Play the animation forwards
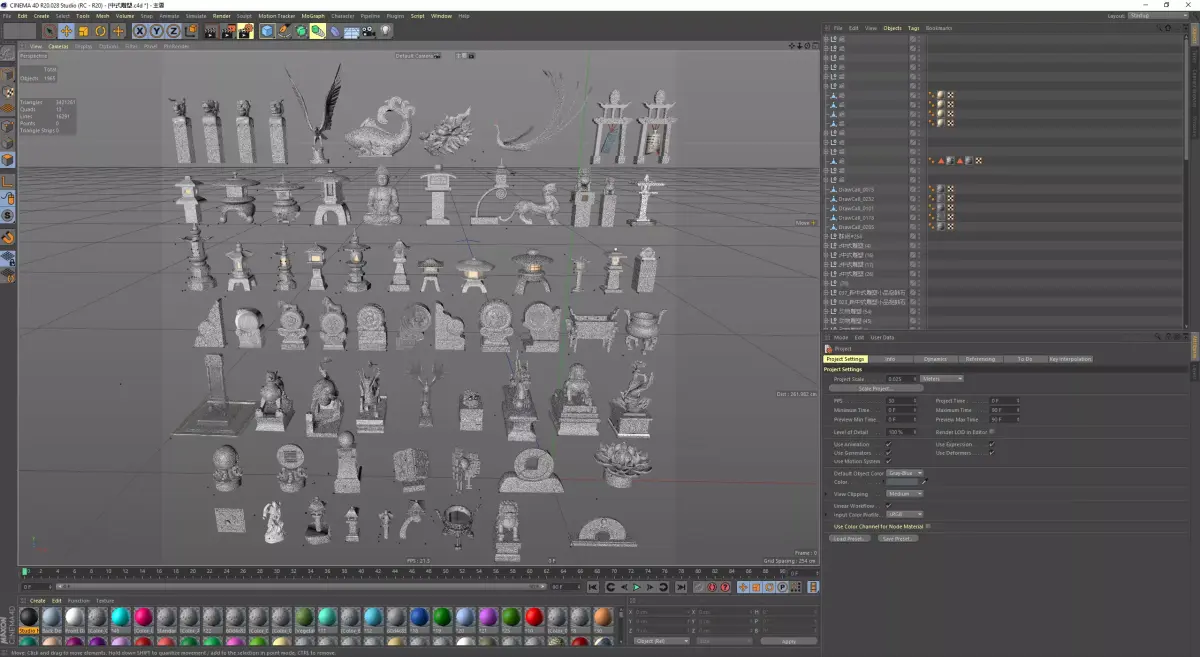 (x=636, y=587)
